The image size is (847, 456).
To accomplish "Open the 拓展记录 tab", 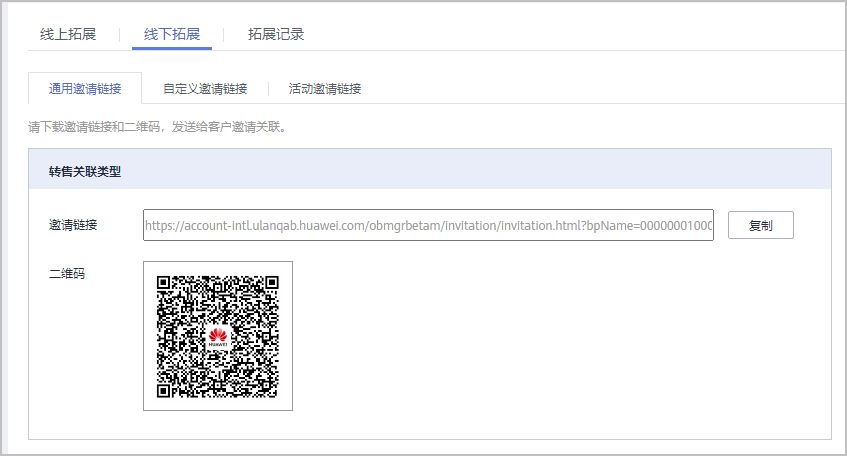I will (x=276, y=34).
